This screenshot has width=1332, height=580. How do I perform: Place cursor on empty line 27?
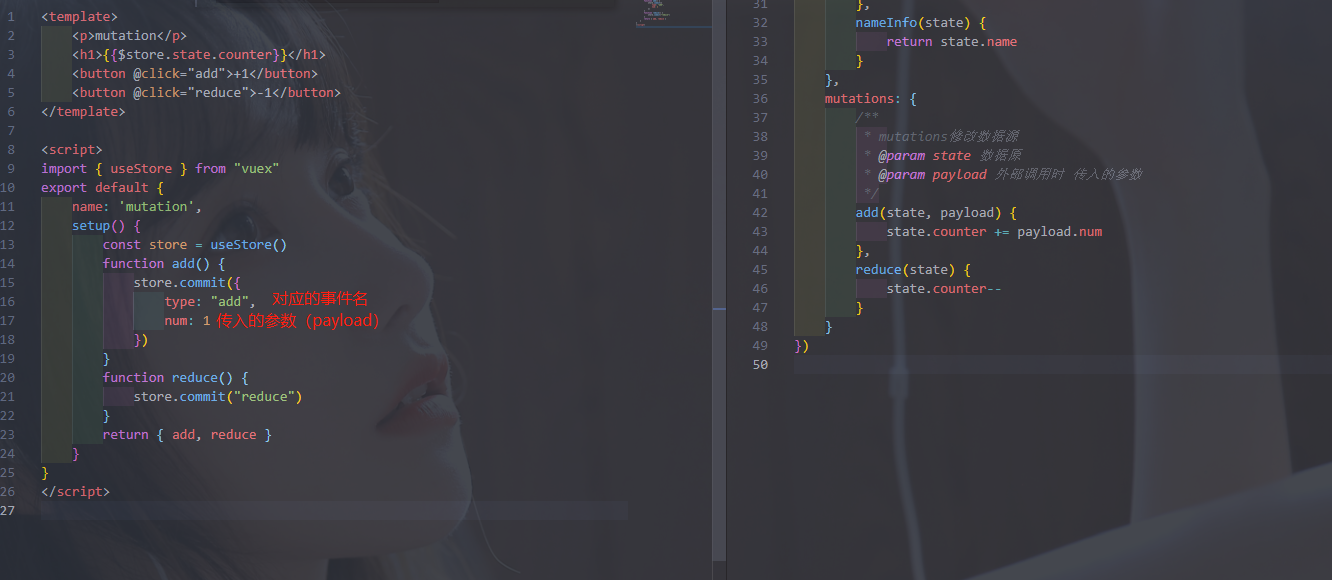(x=334, y=511)
